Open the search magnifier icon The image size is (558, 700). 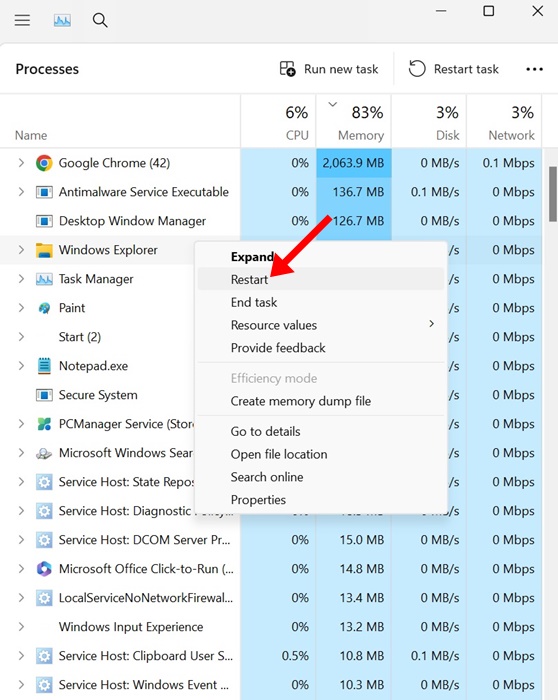[x=100, y=20]
